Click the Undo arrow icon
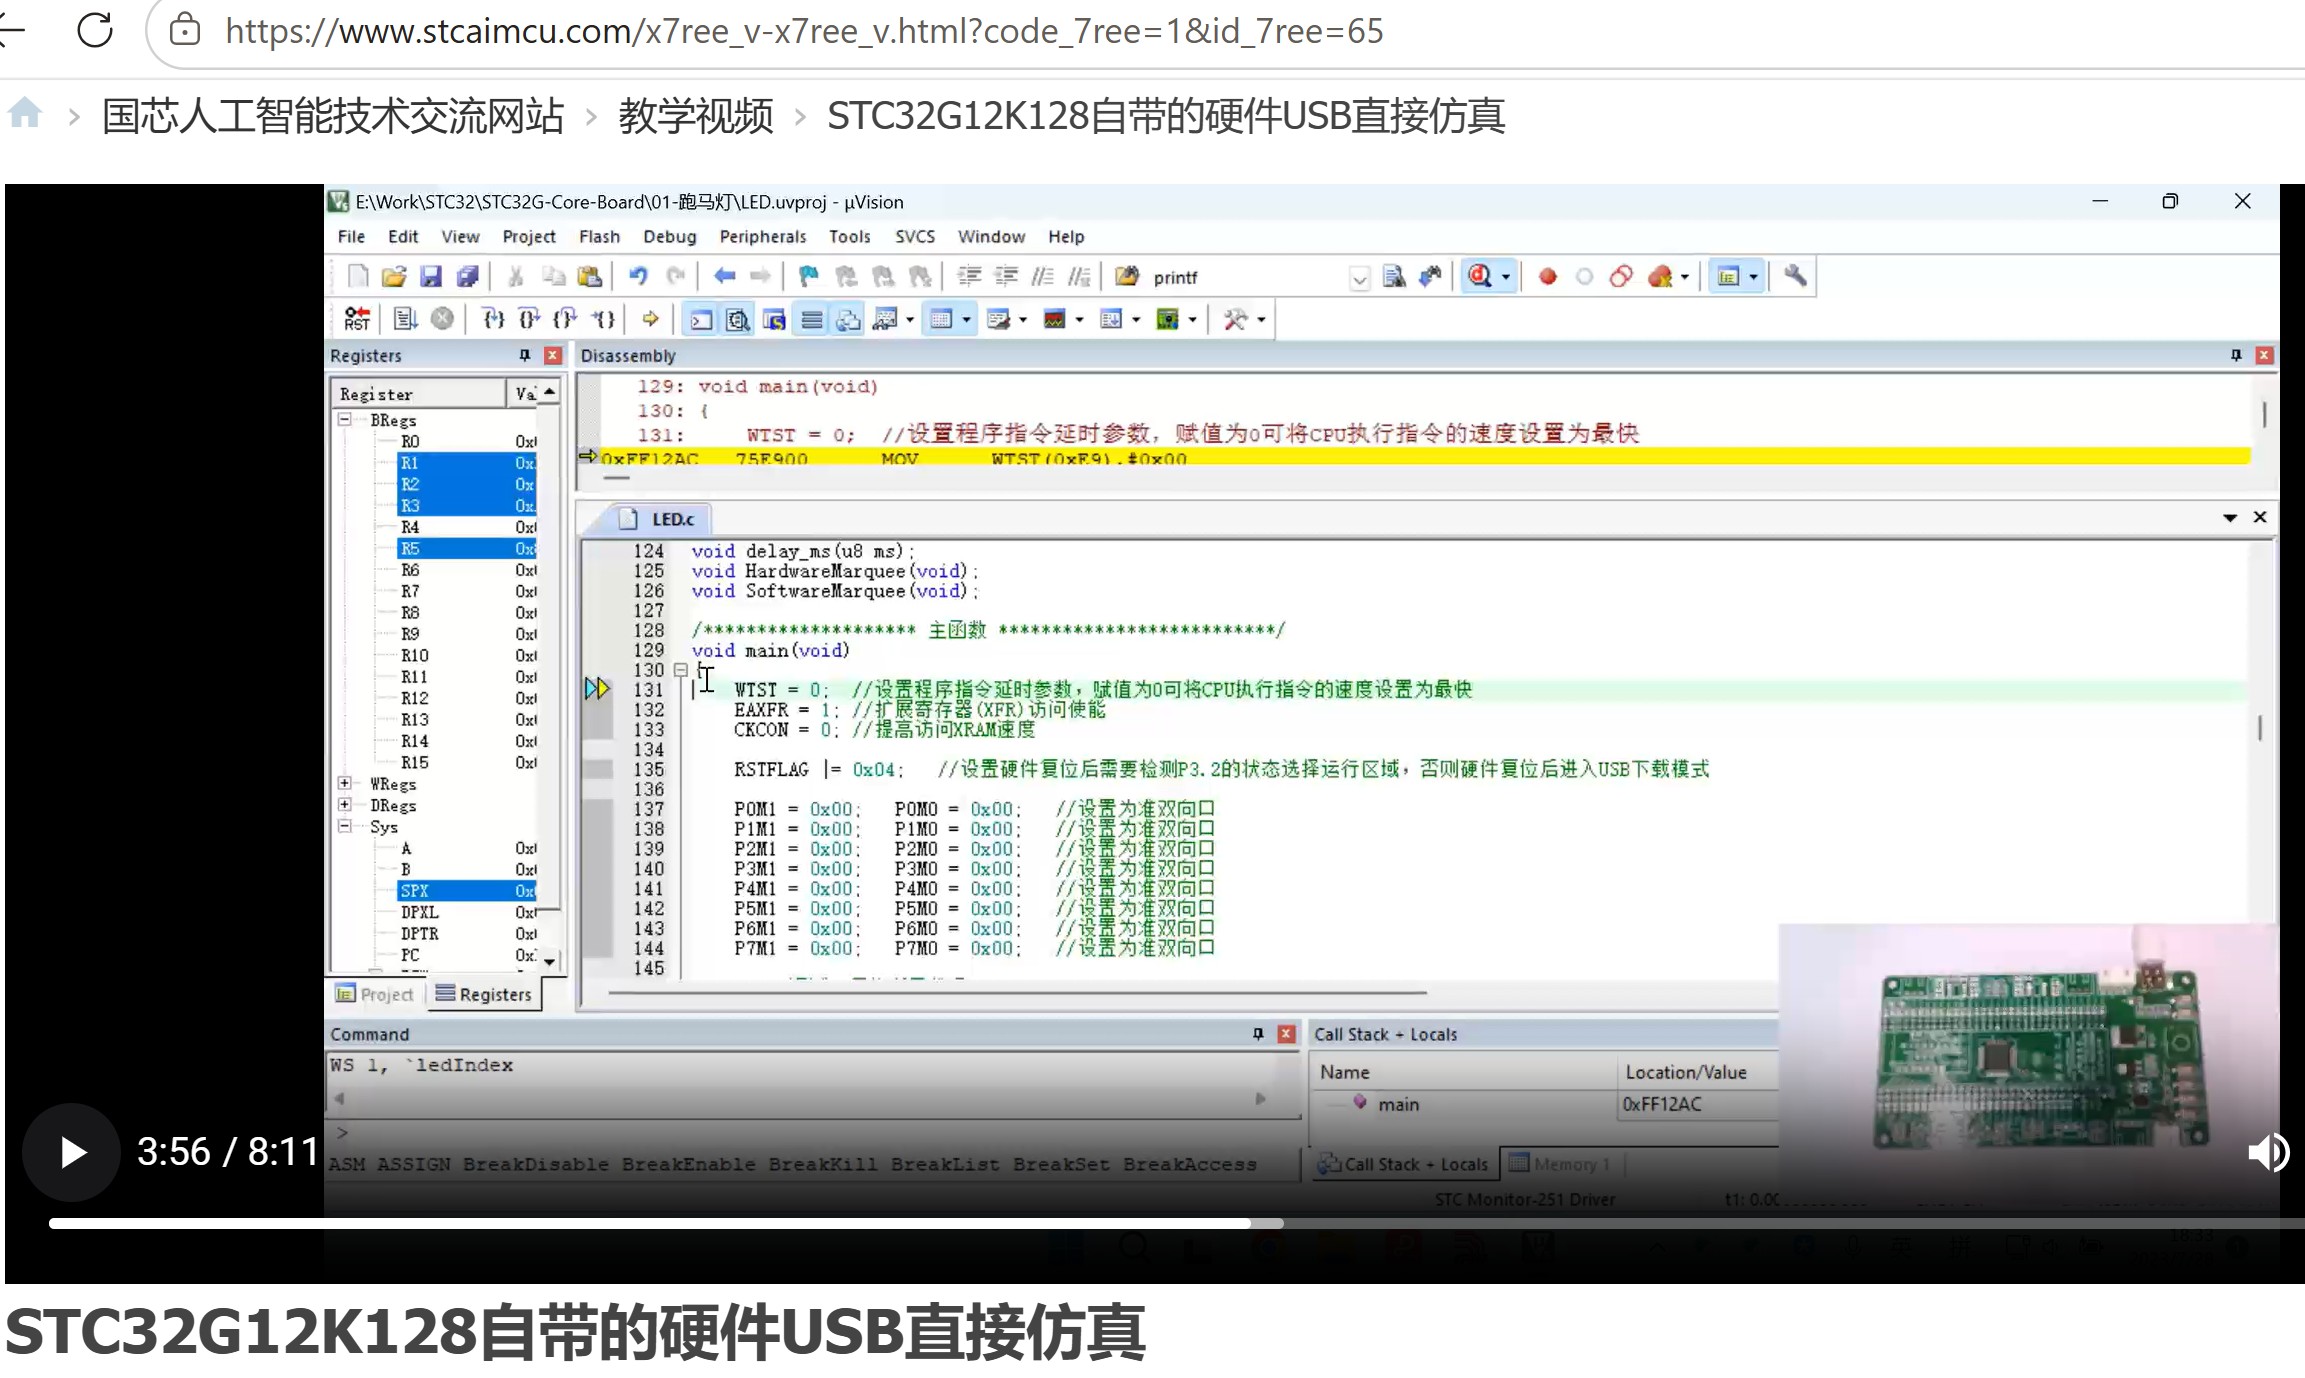 pyautogui.click(x=638, y=276)
